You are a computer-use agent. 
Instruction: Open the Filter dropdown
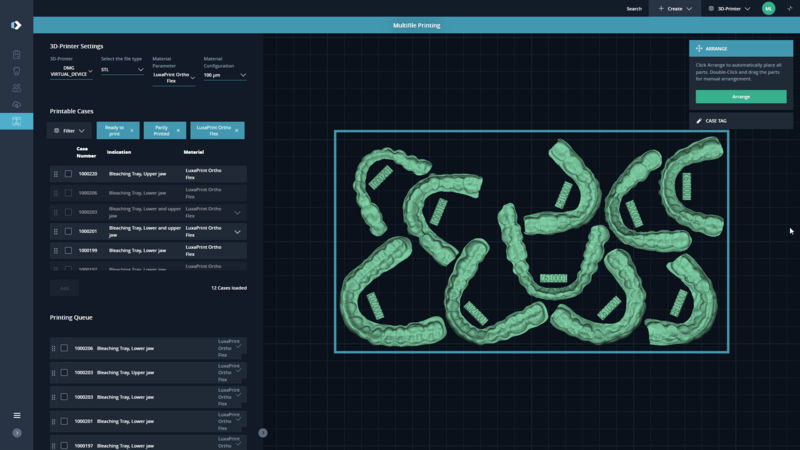point(69,131)
